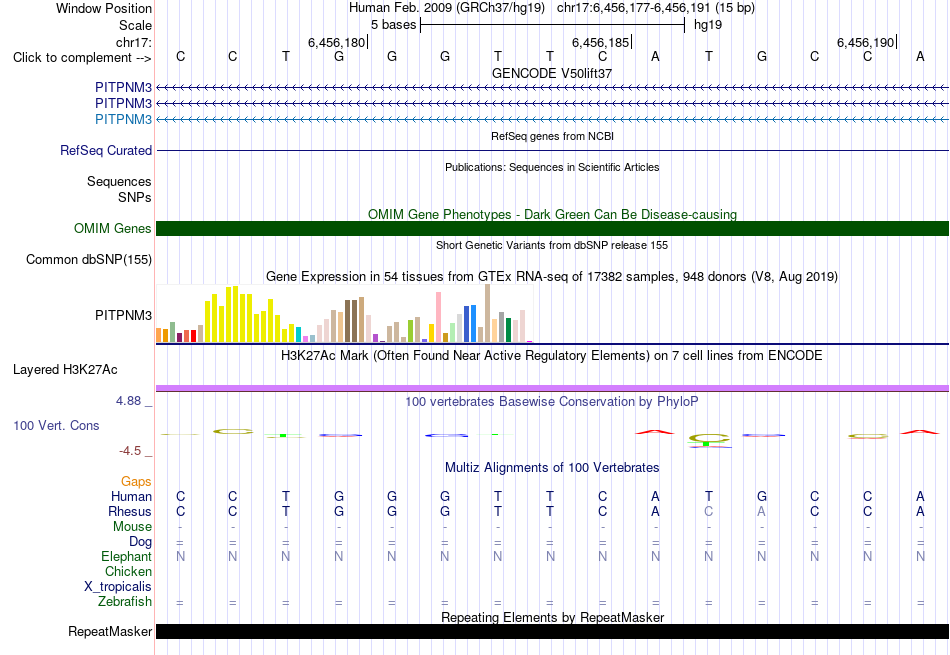Open the Layered H3K27Ac track label
The height and width of the screenshot is (655, 950).
coord(65,370)
